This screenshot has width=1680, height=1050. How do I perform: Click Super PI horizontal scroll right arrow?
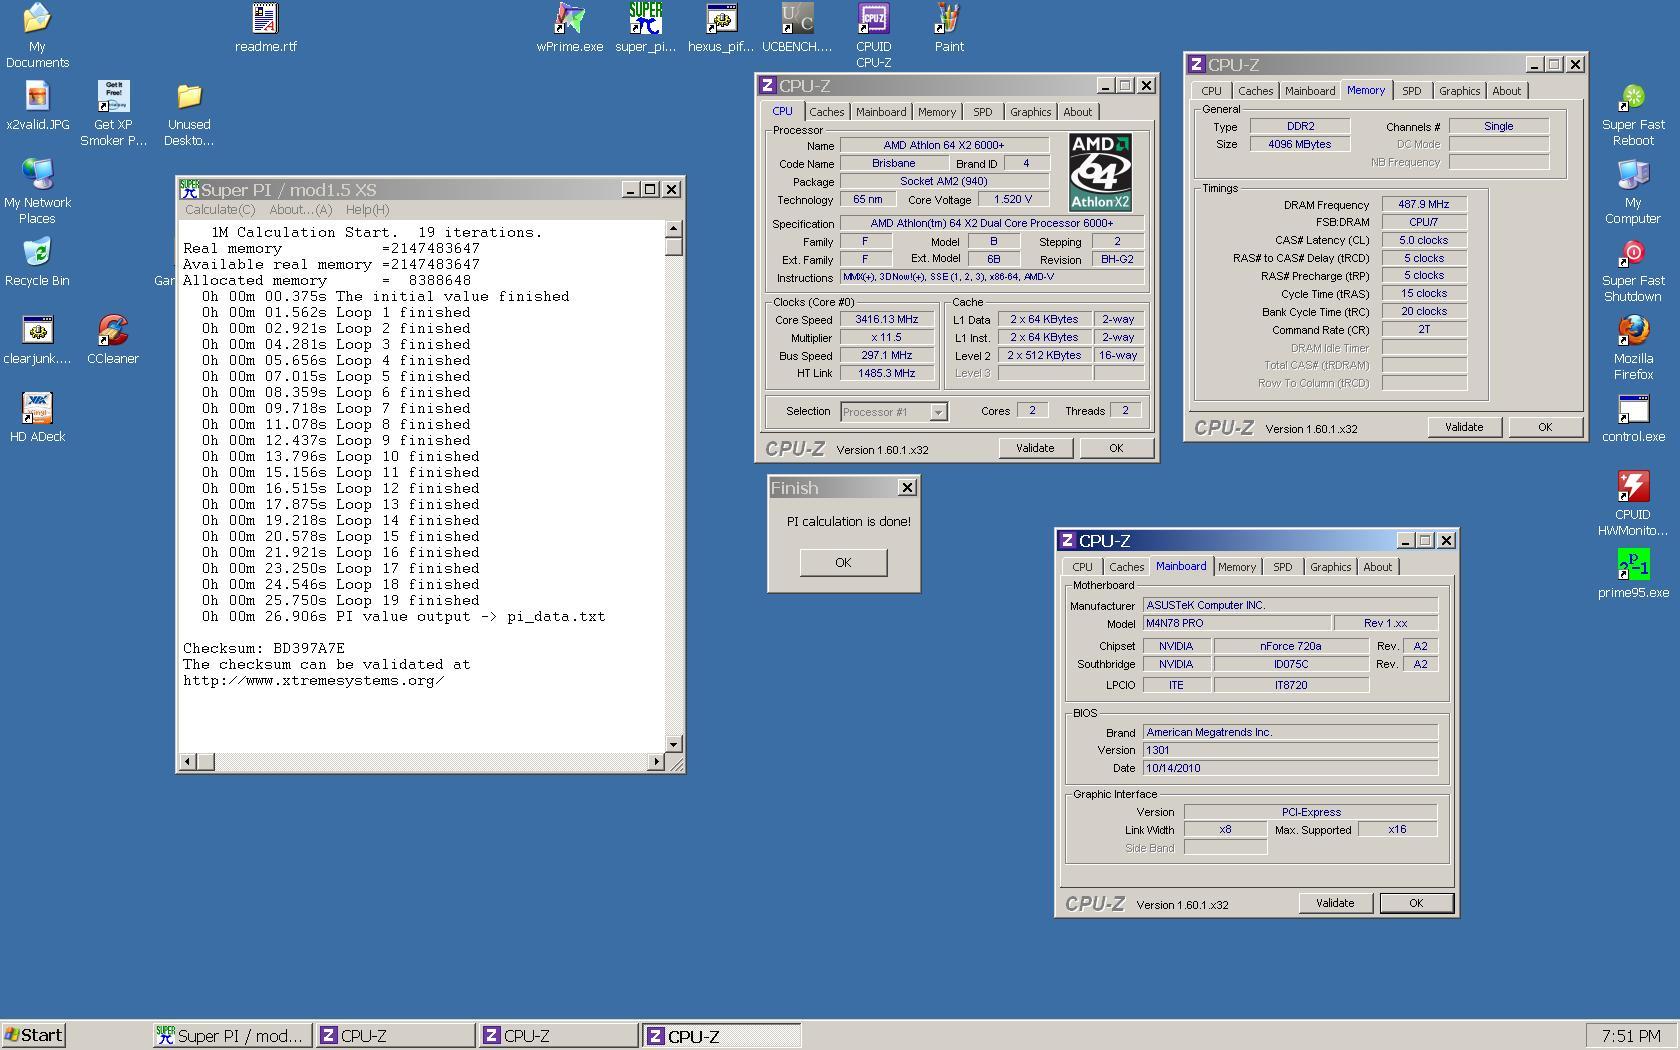tap(656, 762)
